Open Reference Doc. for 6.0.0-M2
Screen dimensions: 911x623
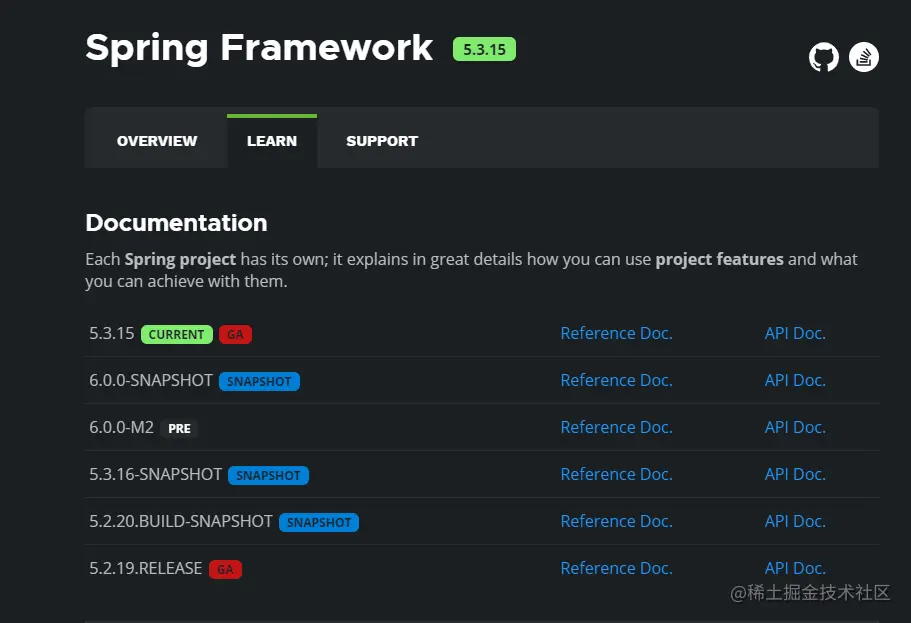click(616, 428)
